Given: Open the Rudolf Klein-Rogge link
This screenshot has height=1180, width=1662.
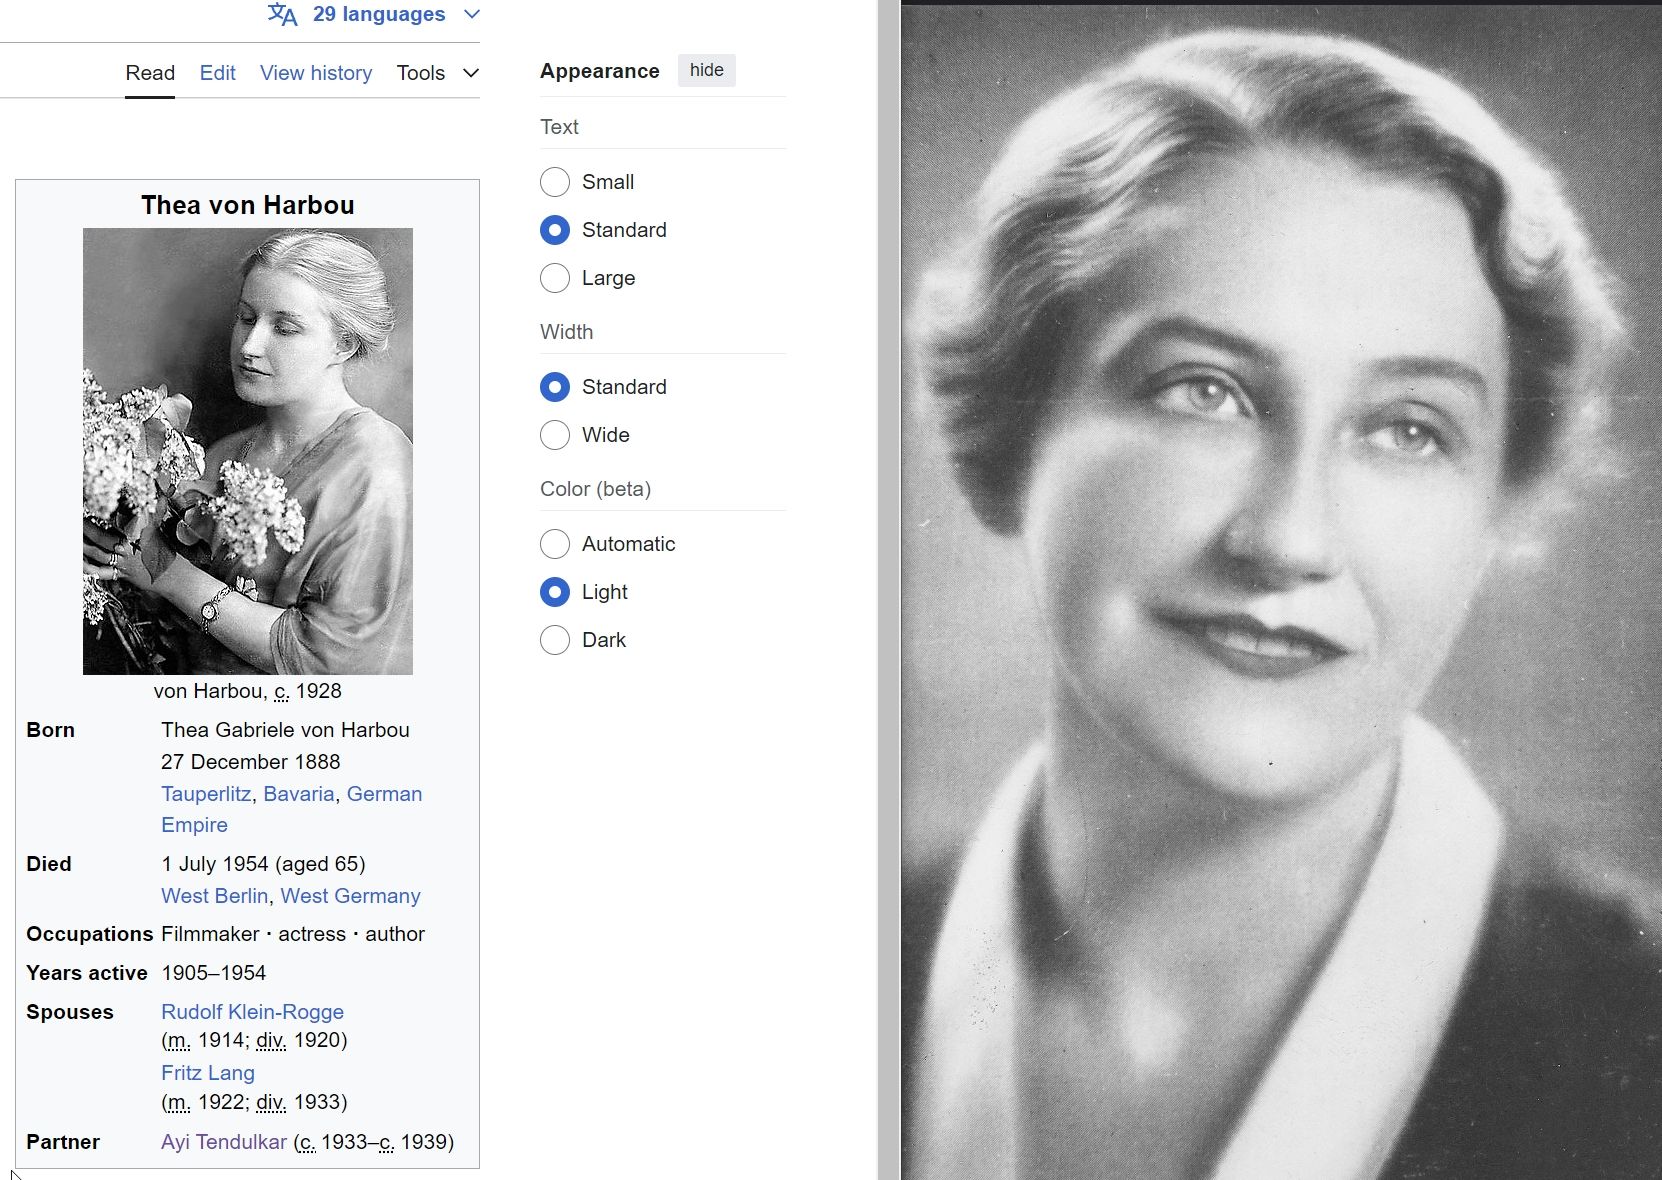Looking at the screenshot, I should pos(252,1012).
